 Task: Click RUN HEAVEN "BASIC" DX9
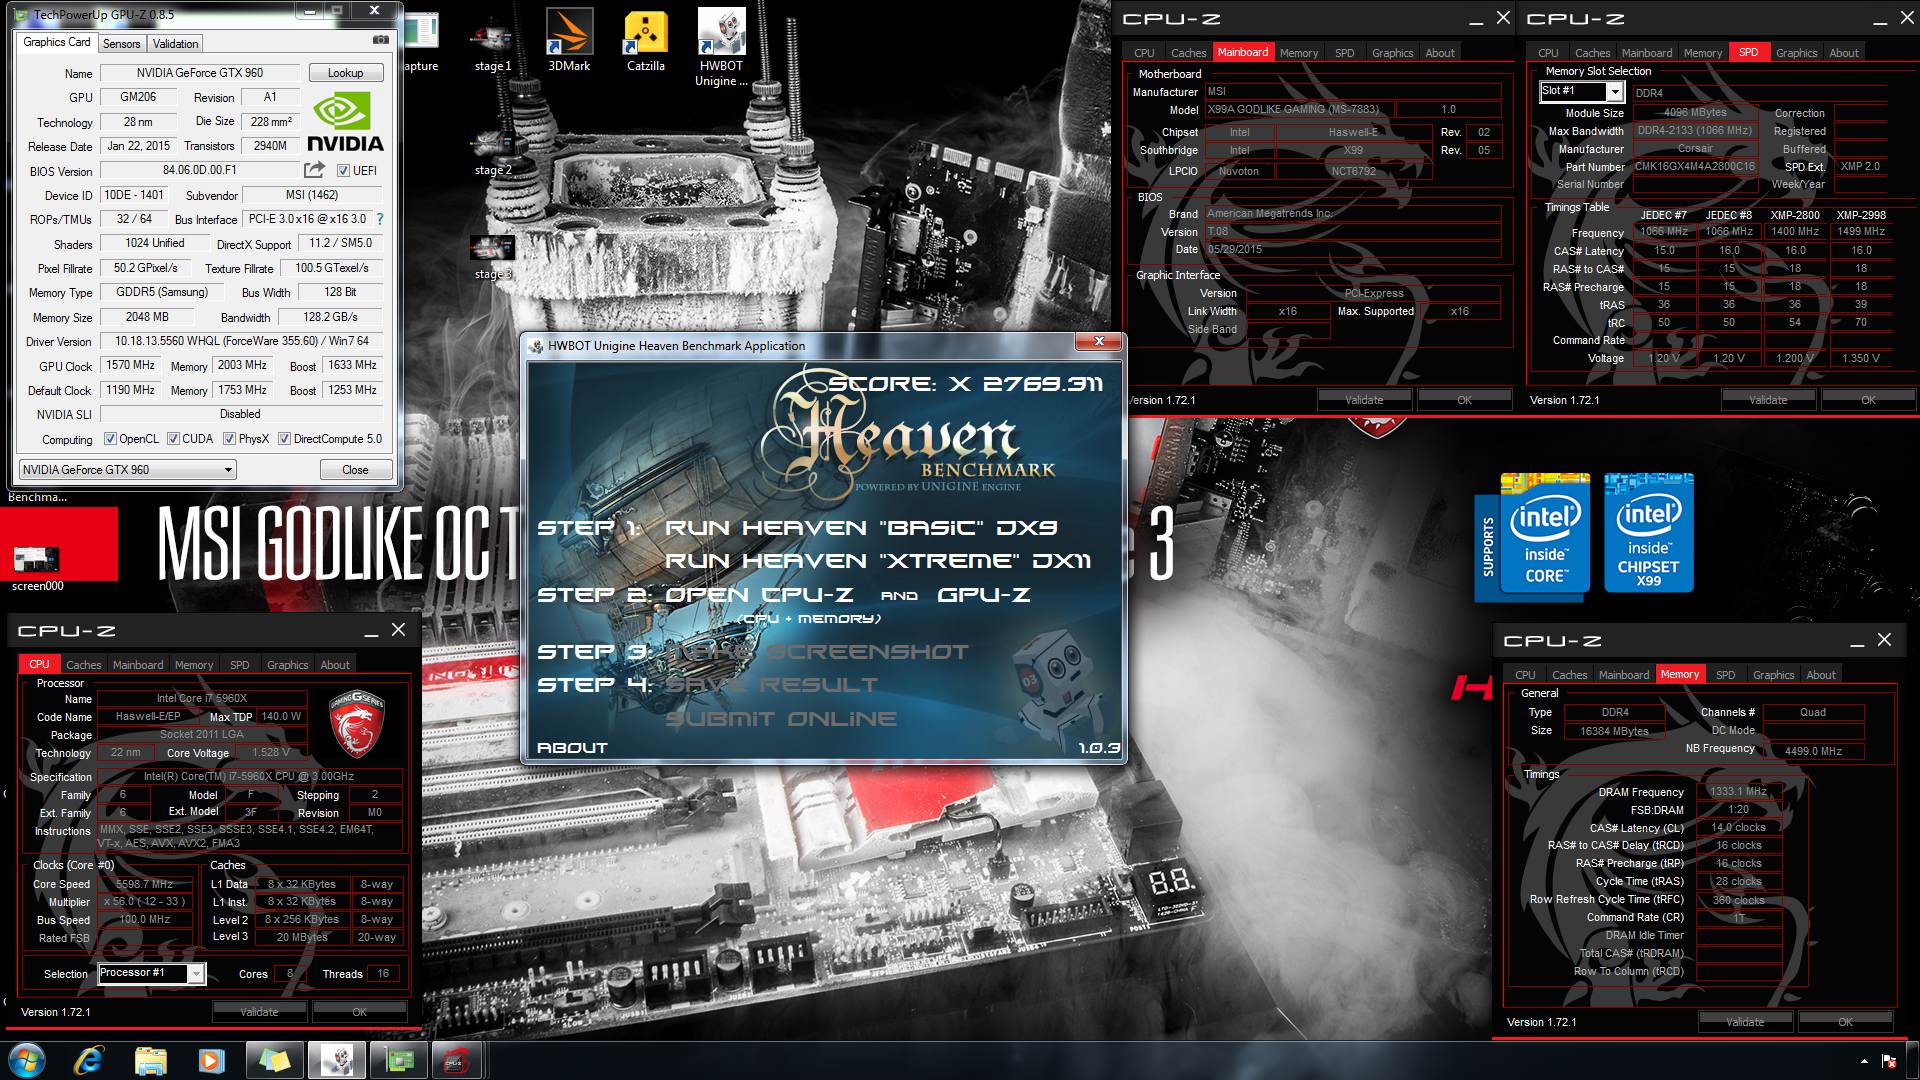pos(861,528)
